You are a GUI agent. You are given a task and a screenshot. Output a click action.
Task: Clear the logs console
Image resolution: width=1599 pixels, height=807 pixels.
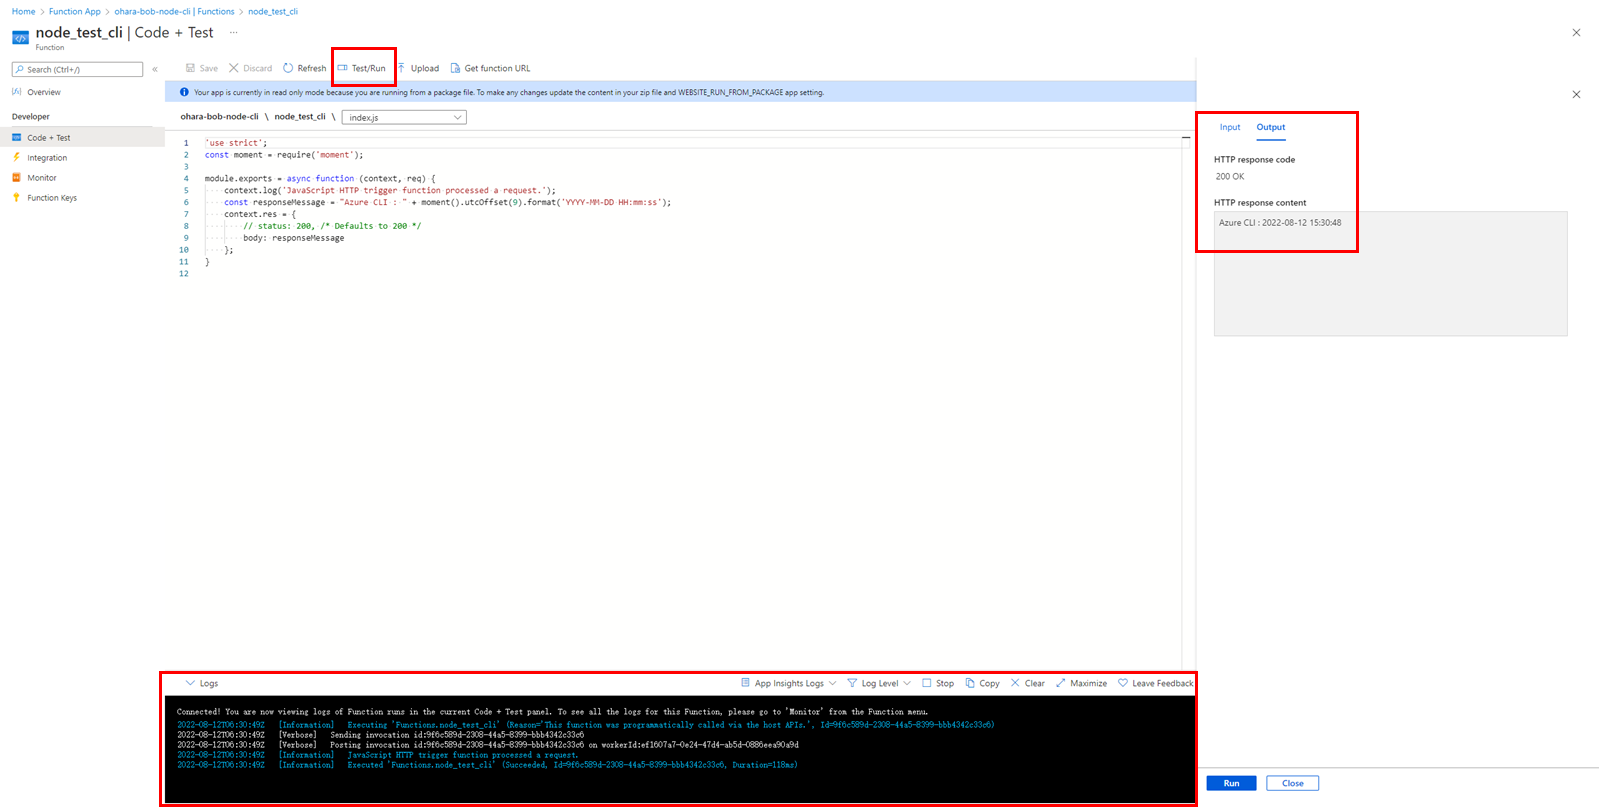(1027, 684)
